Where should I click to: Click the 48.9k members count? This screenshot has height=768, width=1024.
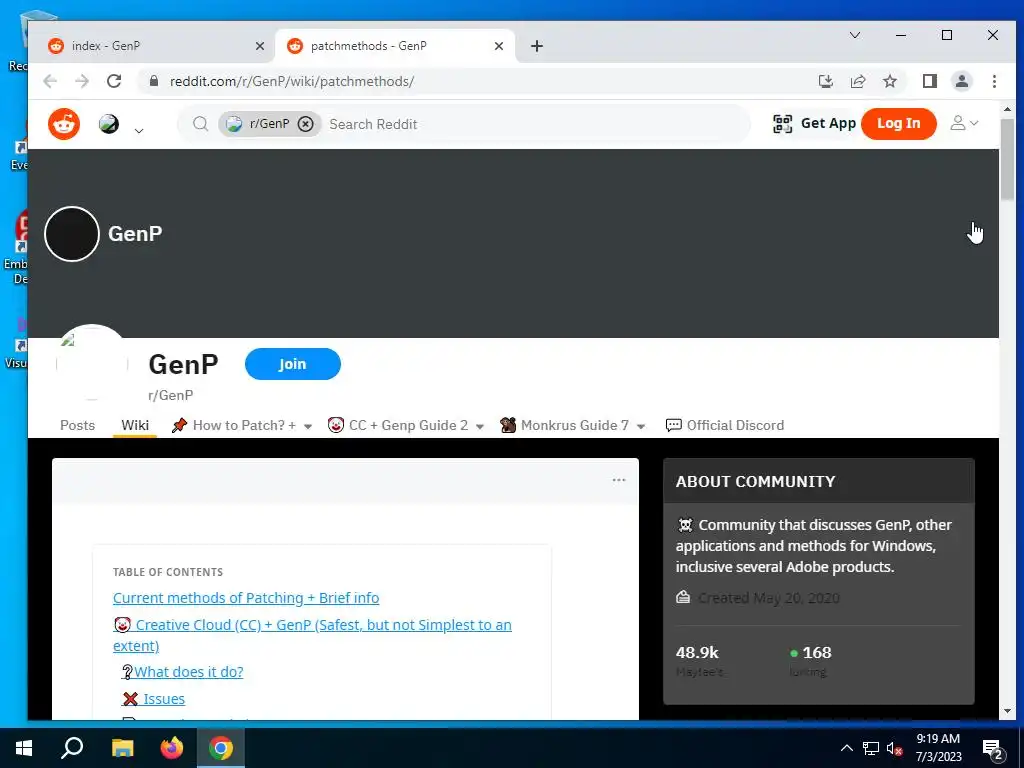coord(697,652)
